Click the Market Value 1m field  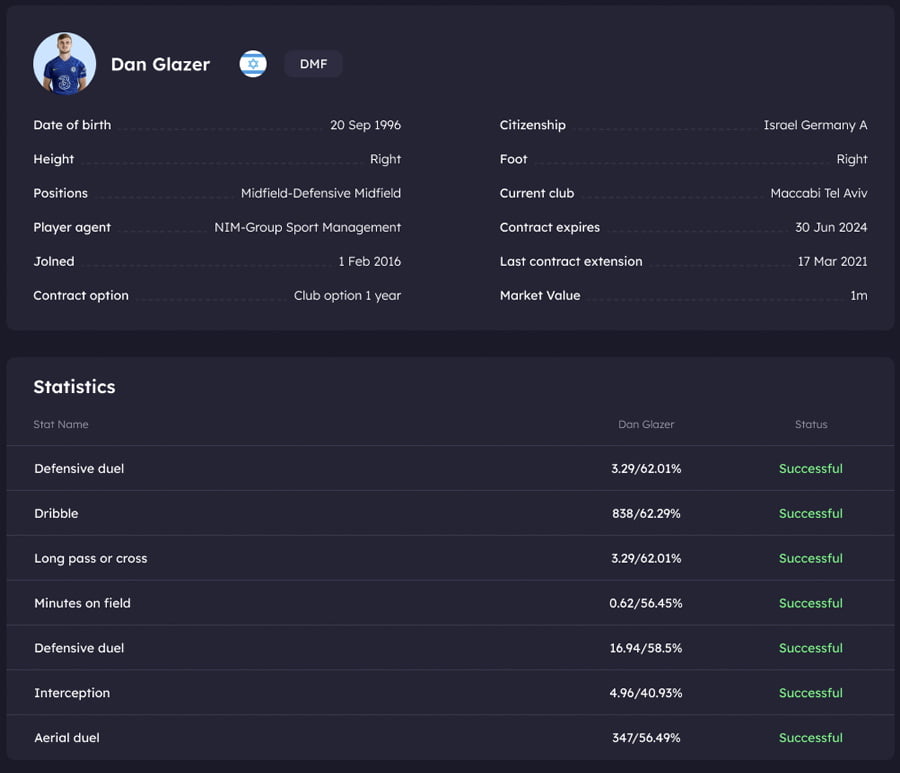(x=683, y=296)
